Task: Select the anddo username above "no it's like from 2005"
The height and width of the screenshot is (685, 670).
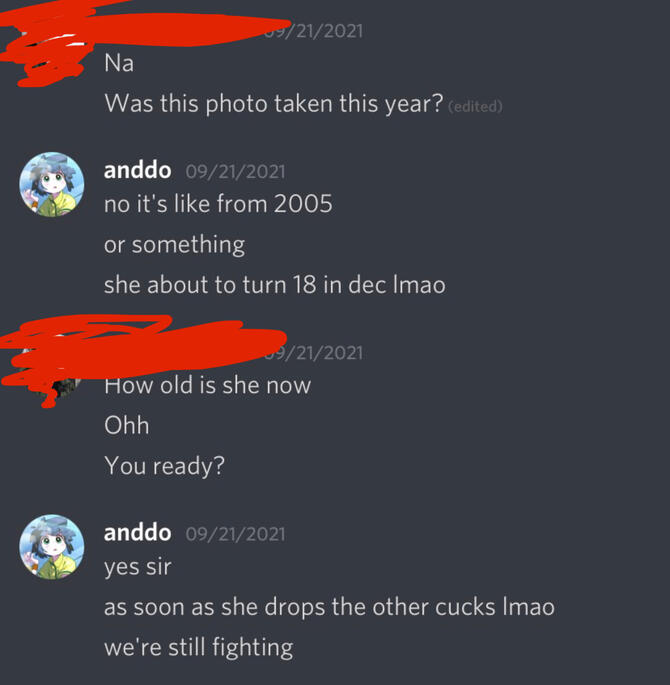Action: pyautogui.click(x=138, y=170)
